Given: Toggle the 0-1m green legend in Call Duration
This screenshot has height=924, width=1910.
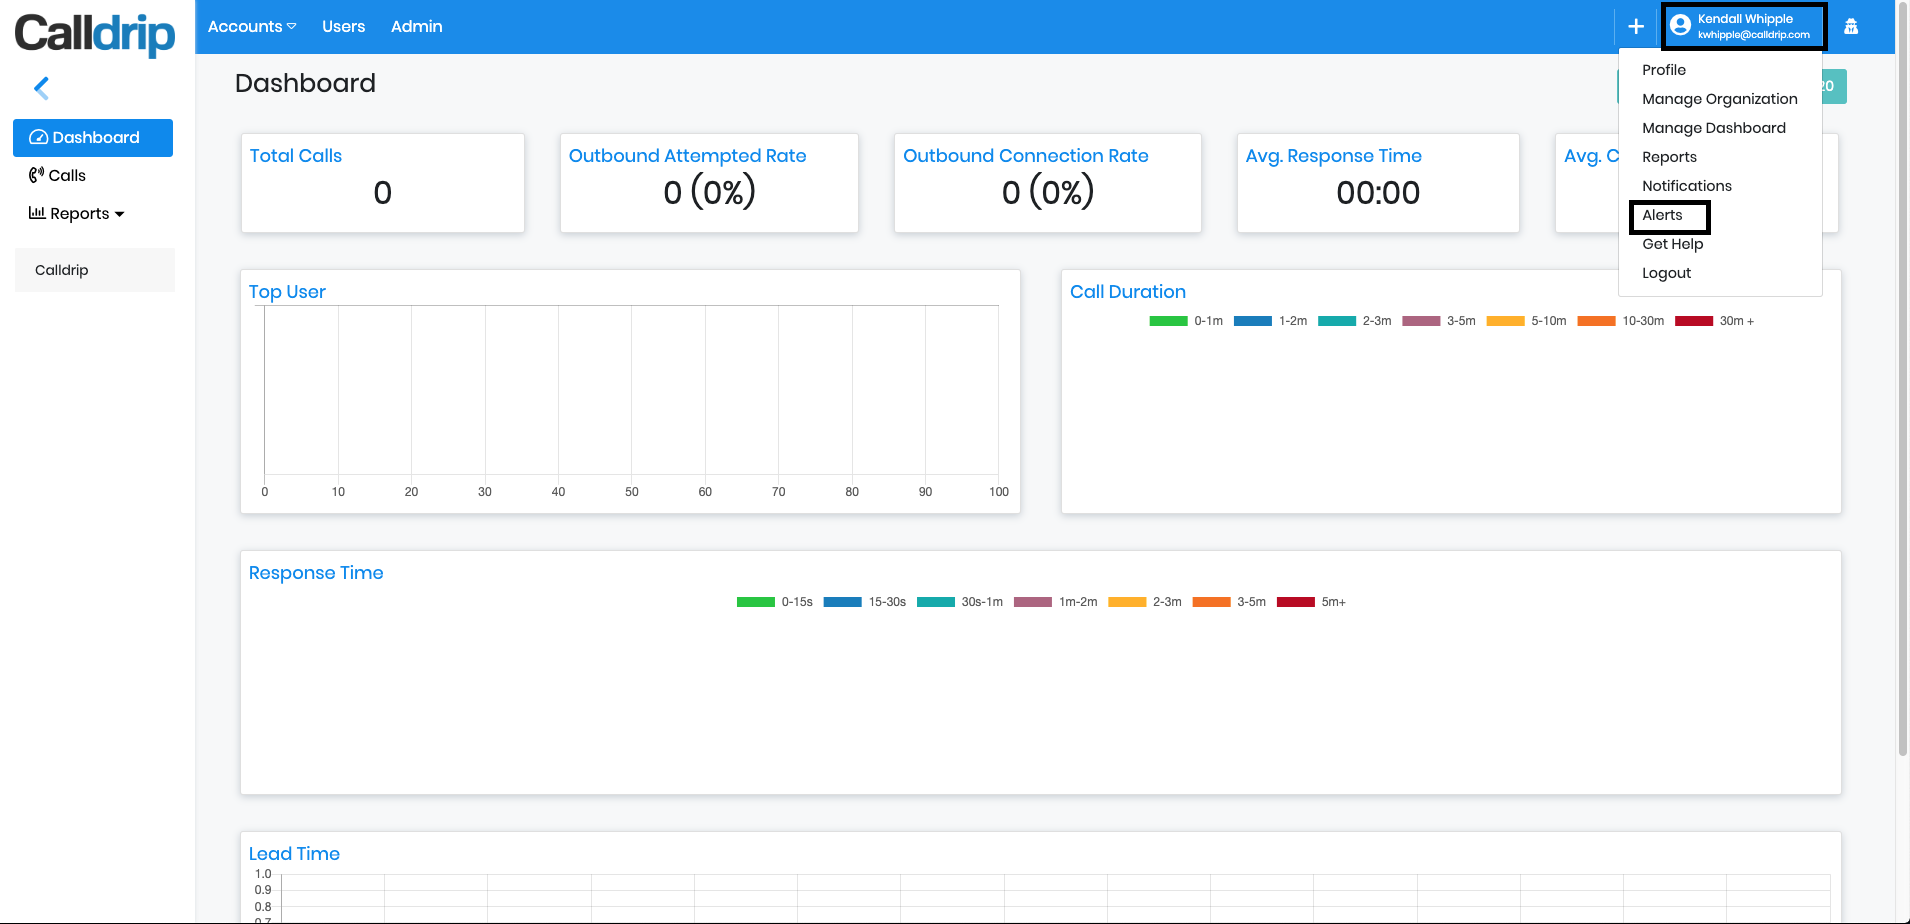Looking at the screenshot, I should click(x=1186, y=321).
